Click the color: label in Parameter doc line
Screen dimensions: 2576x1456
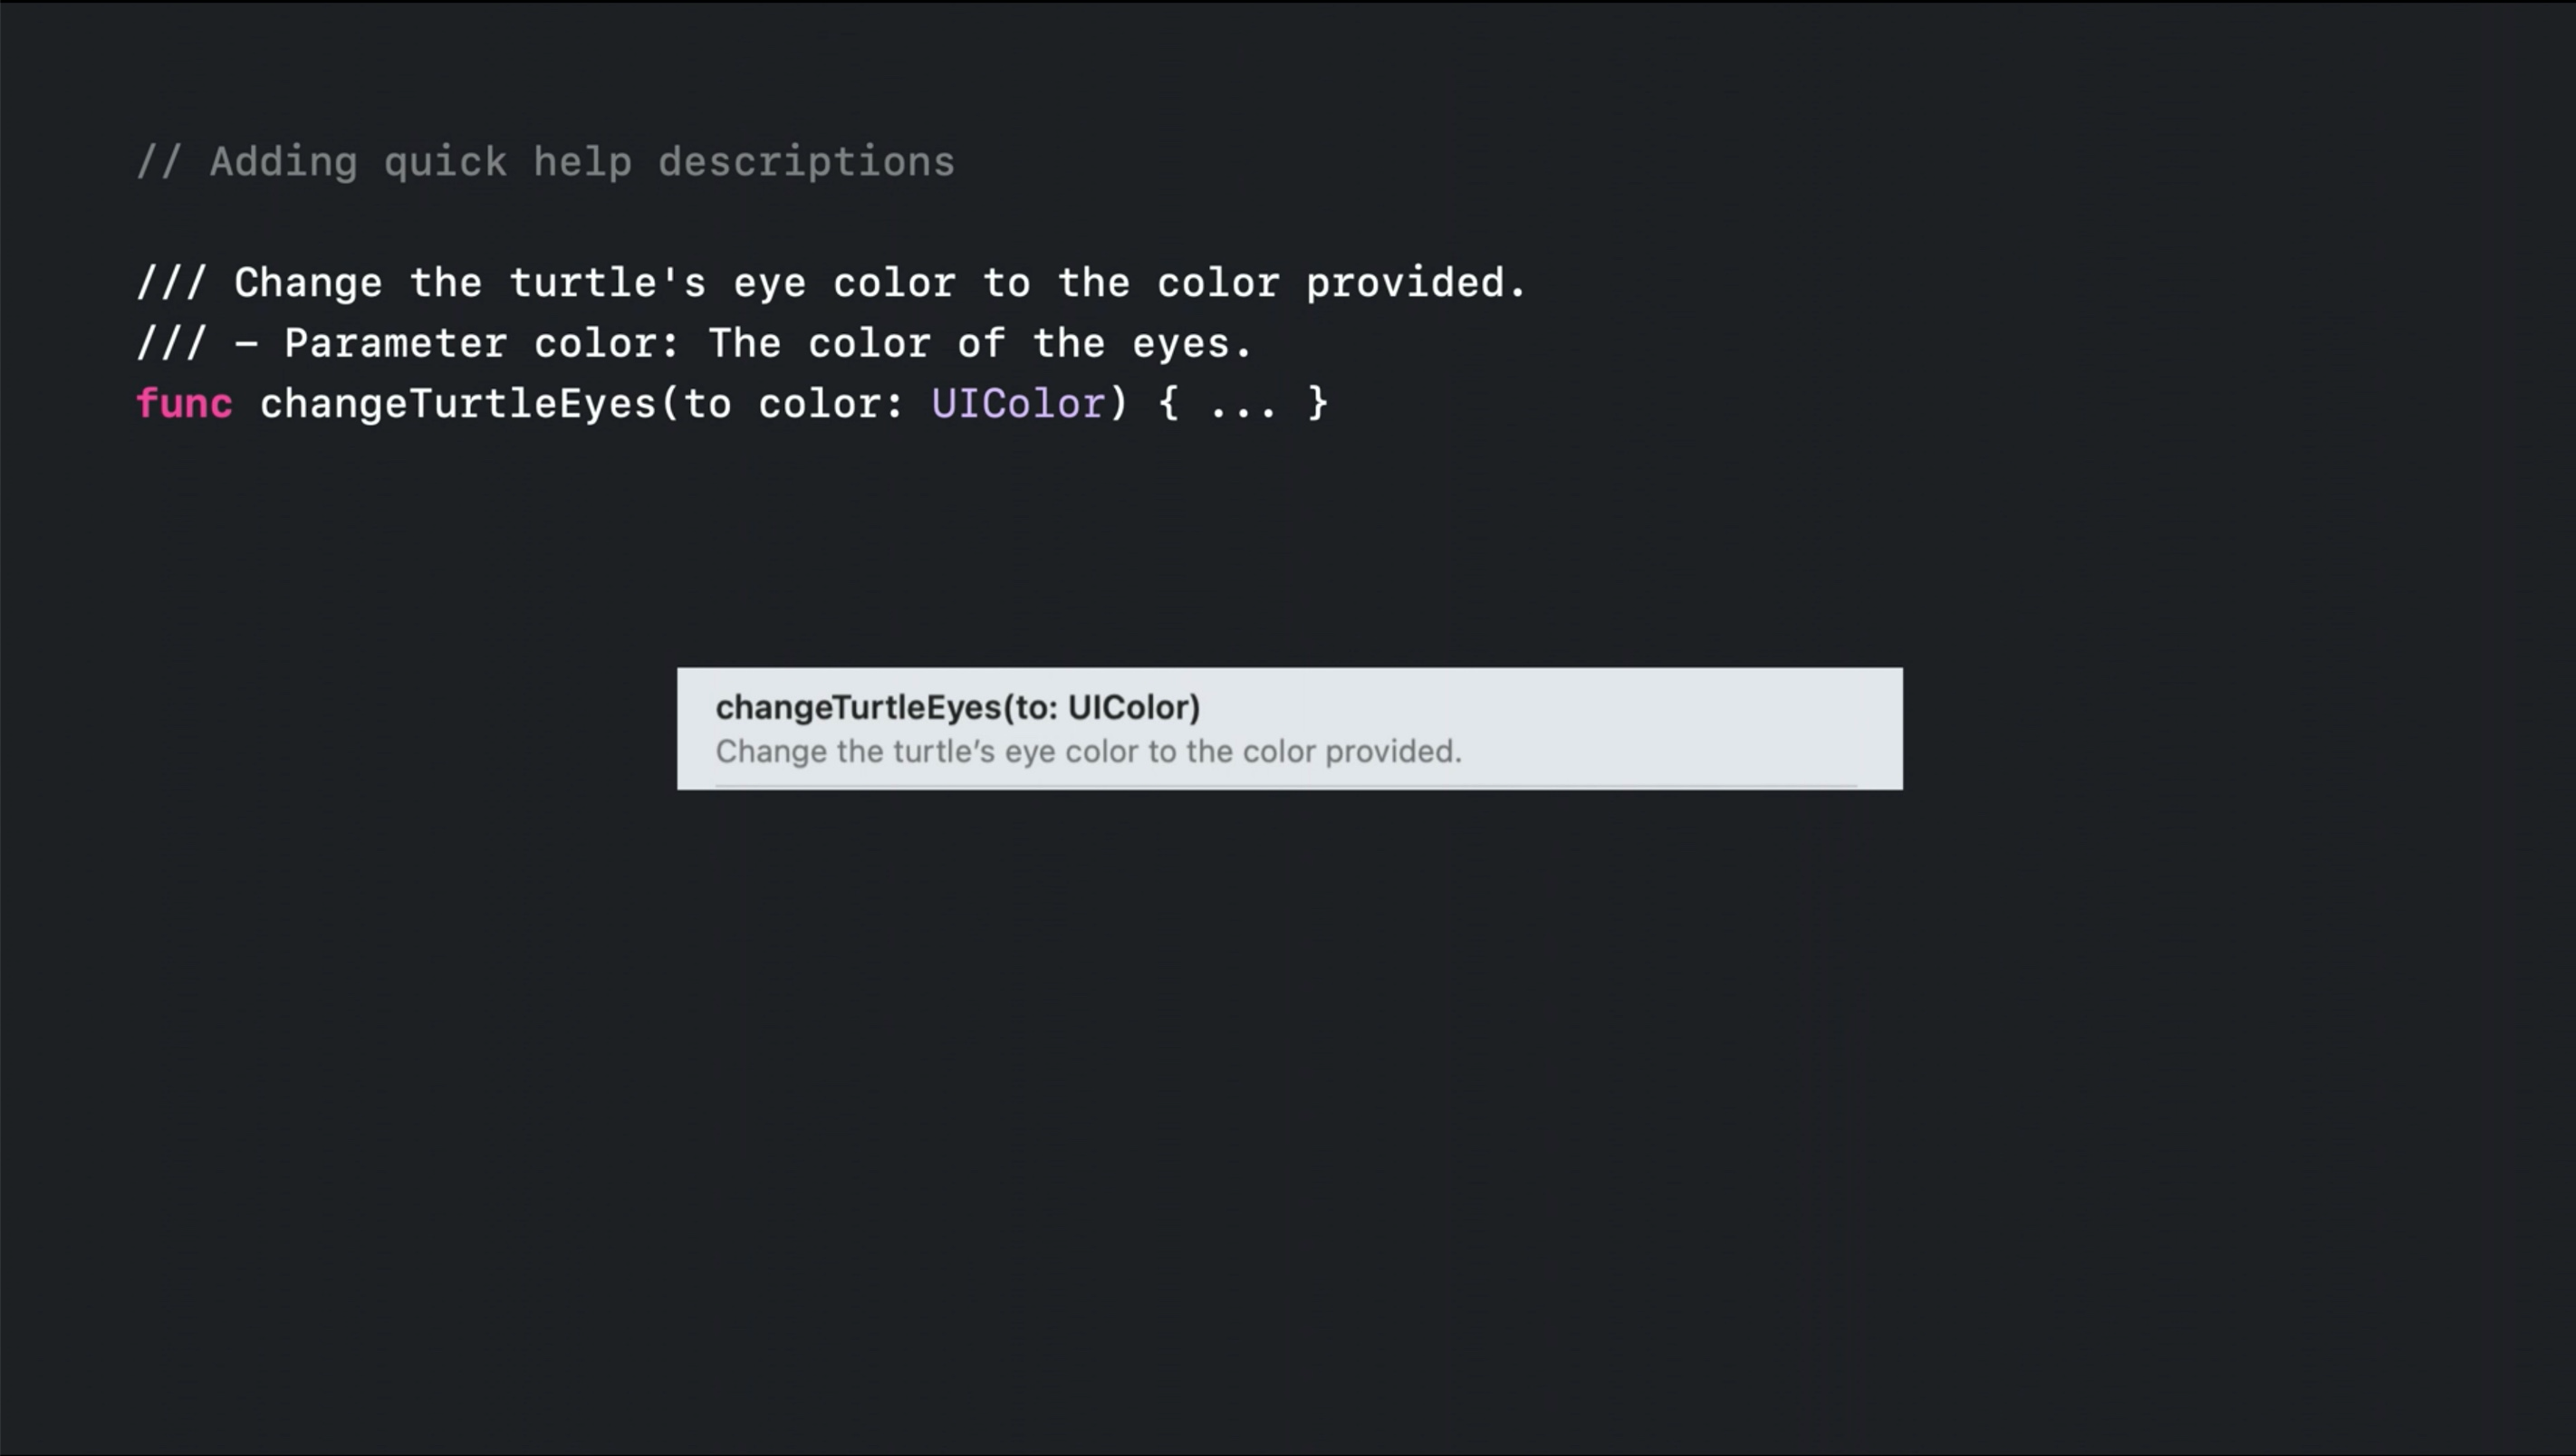(607, 344)
